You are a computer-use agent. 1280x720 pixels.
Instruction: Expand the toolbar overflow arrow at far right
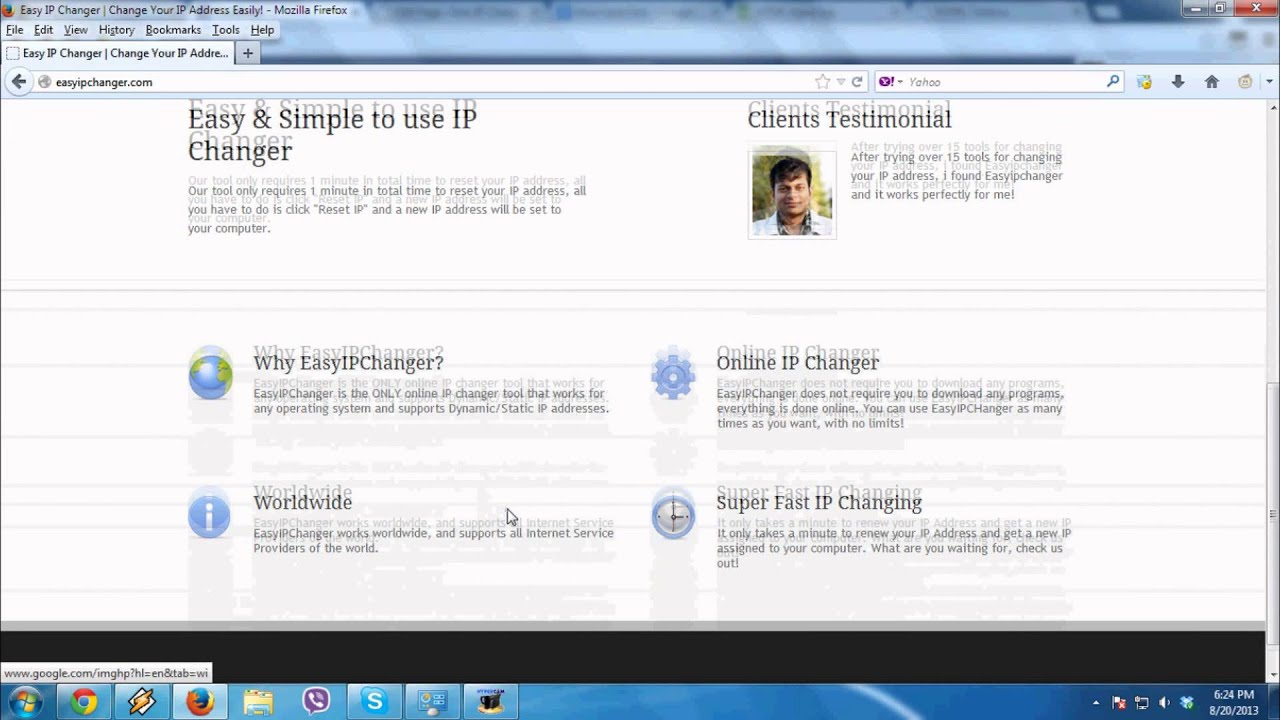1269,82
